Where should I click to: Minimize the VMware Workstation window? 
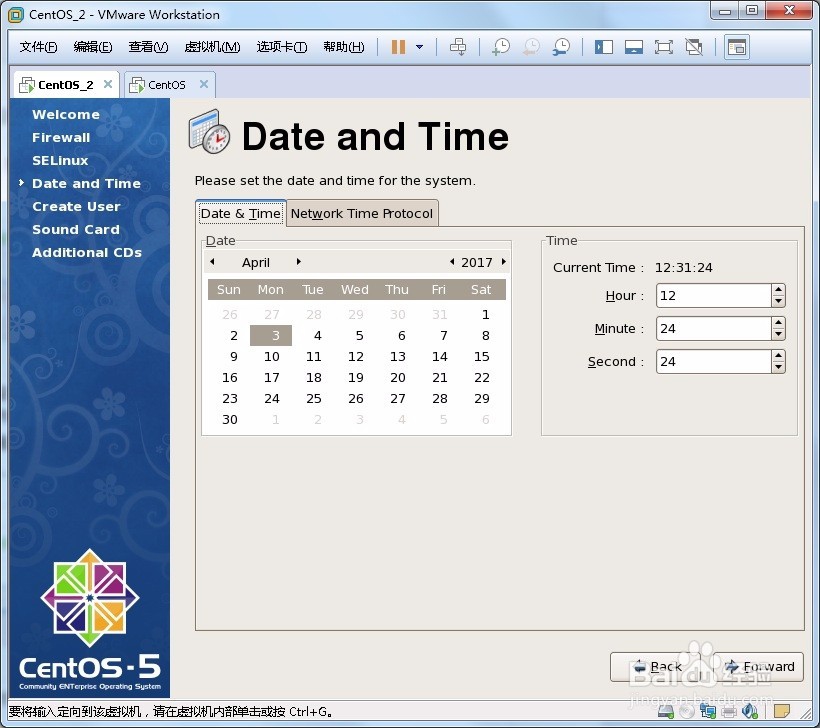coord(725,11)
